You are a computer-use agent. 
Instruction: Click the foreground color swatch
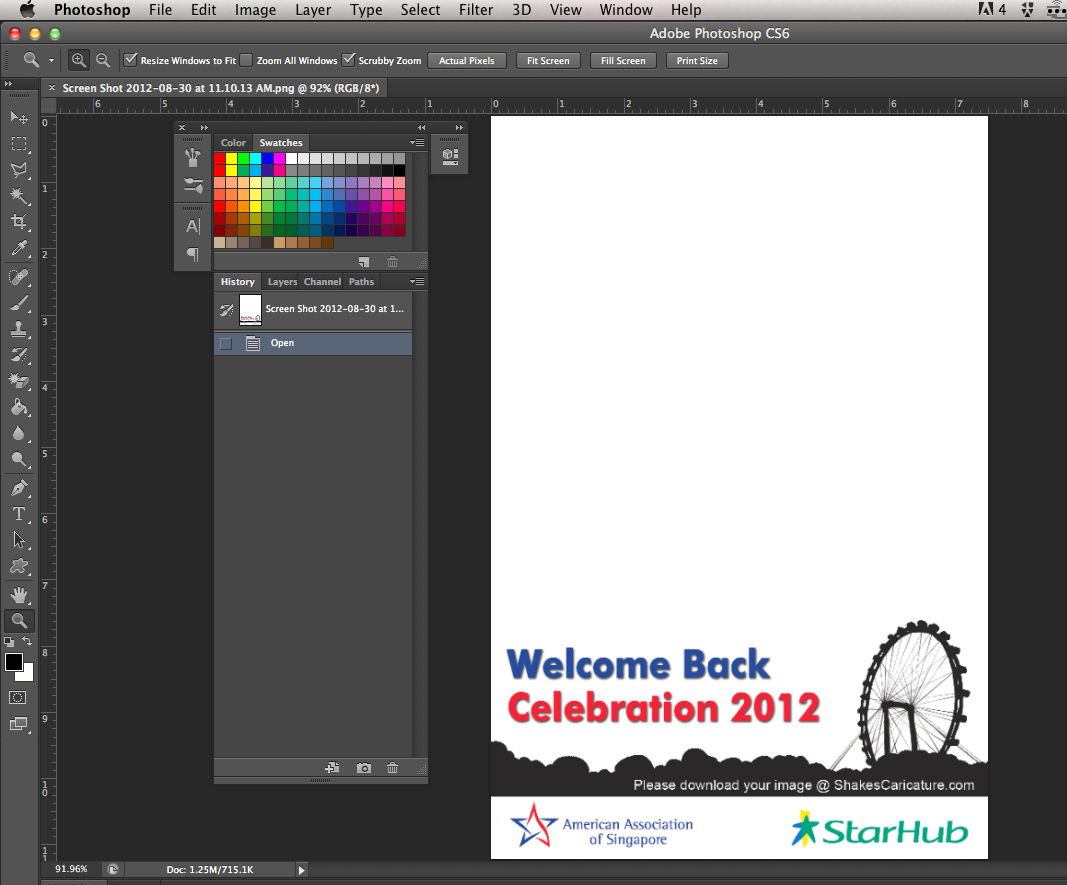[x=14, y=662]
